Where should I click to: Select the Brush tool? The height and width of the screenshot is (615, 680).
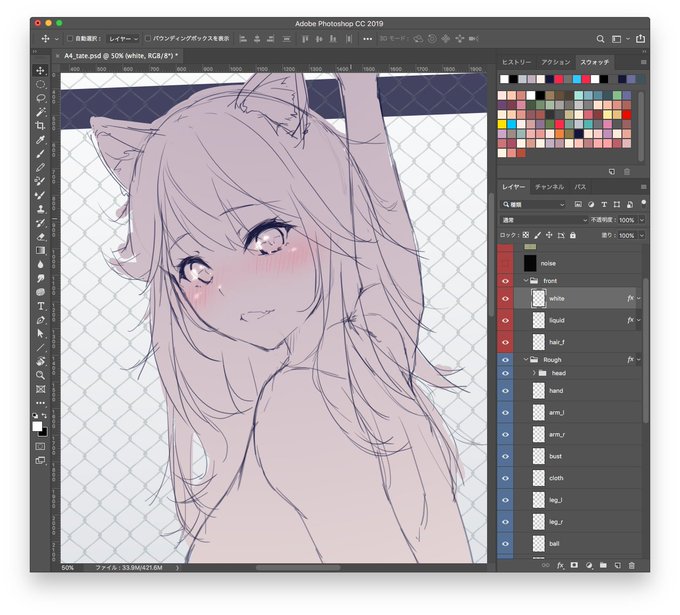pos(40,154)
